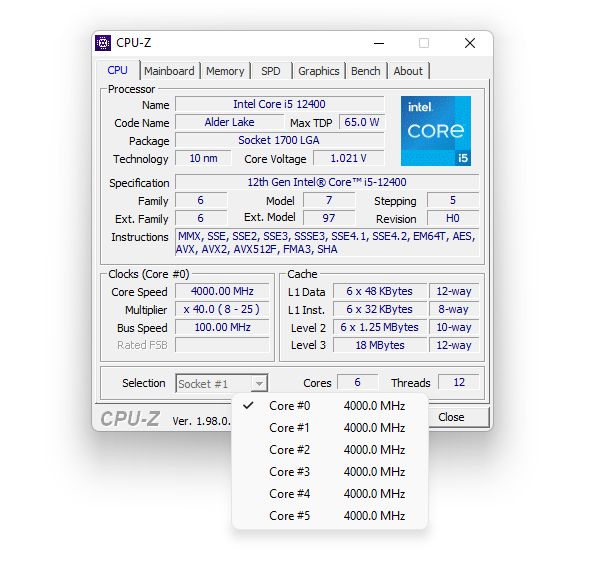Click the Specification field 12th Gen Intel Core
Image resolution: width=600 pixels, height=570 pixels.
click(327, 182)
